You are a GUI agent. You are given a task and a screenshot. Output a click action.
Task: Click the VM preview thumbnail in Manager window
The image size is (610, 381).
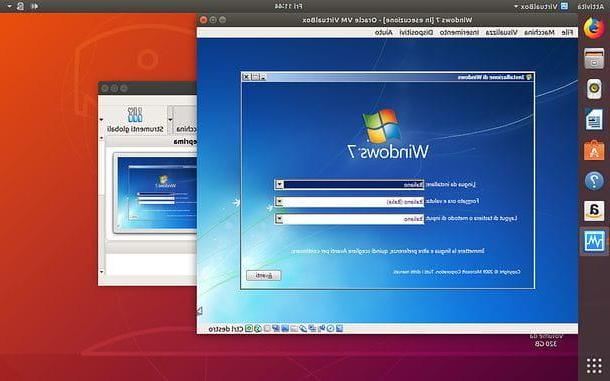pyautogui.click(x=158, y=193)
